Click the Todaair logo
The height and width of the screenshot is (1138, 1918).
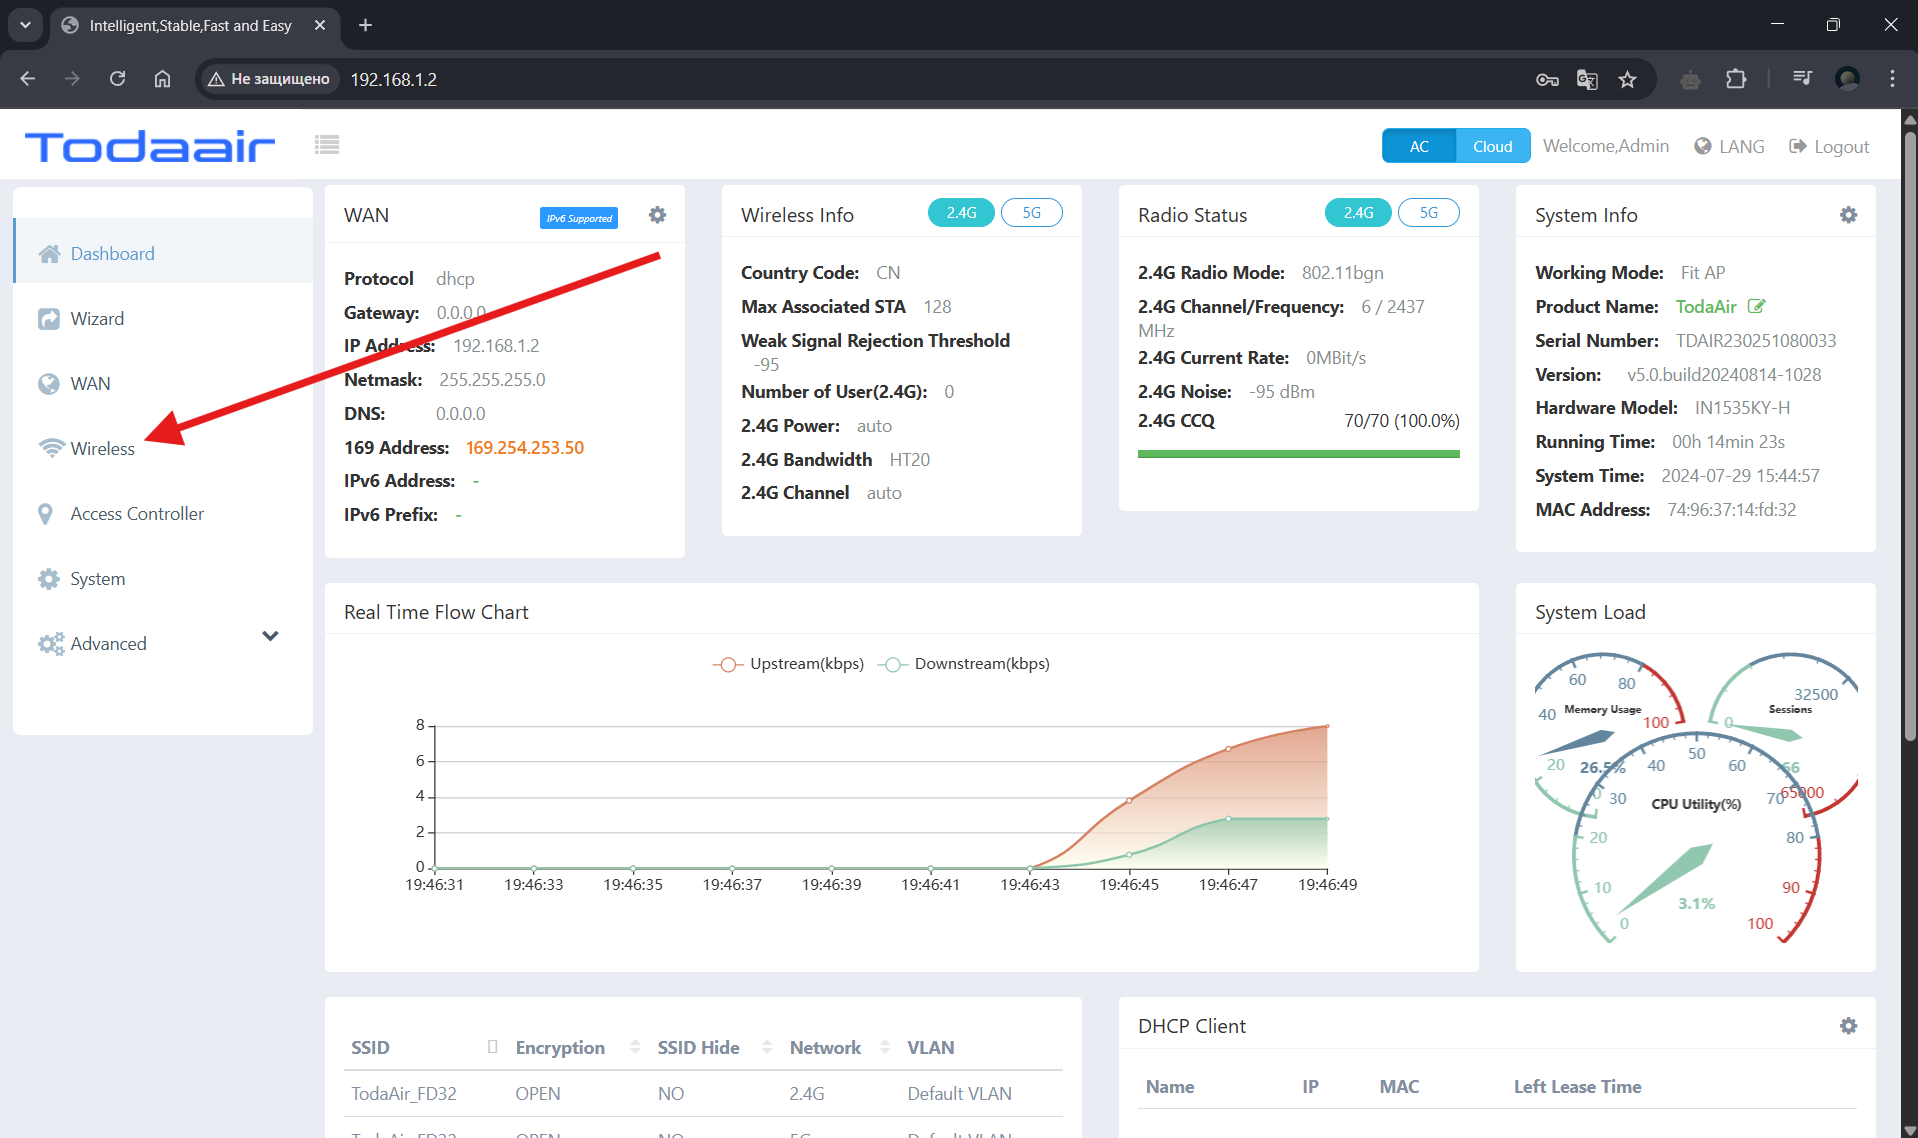(x=150, y=147)
